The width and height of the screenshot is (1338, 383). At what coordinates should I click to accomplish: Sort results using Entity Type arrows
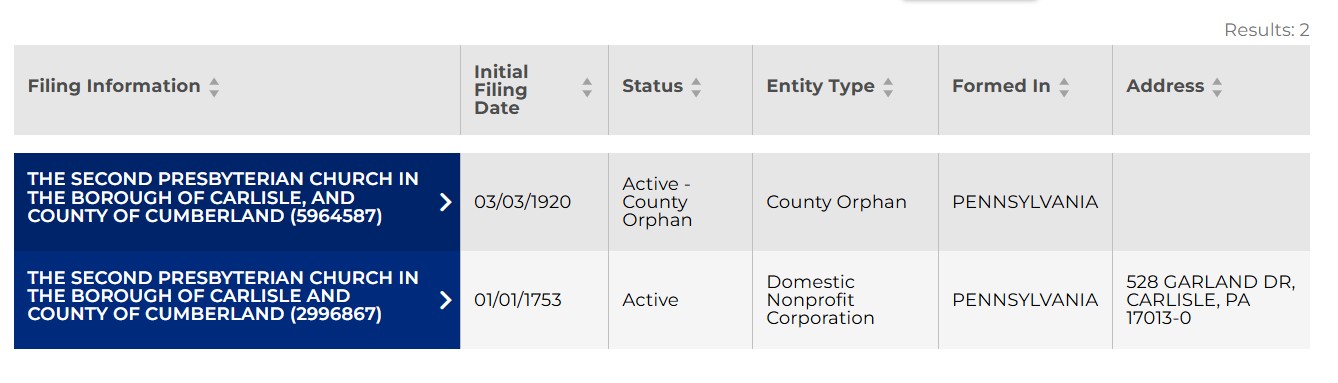(888, 87)
